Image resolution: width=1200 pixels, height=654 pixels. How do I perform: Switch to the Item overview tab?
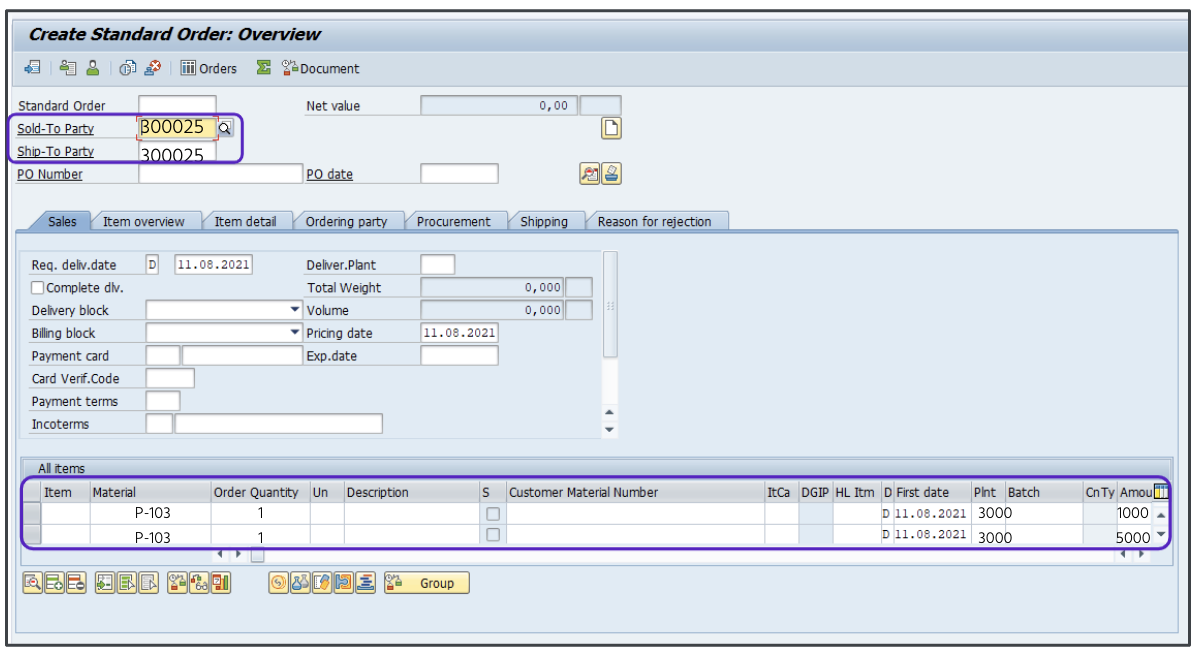(144, 221)
